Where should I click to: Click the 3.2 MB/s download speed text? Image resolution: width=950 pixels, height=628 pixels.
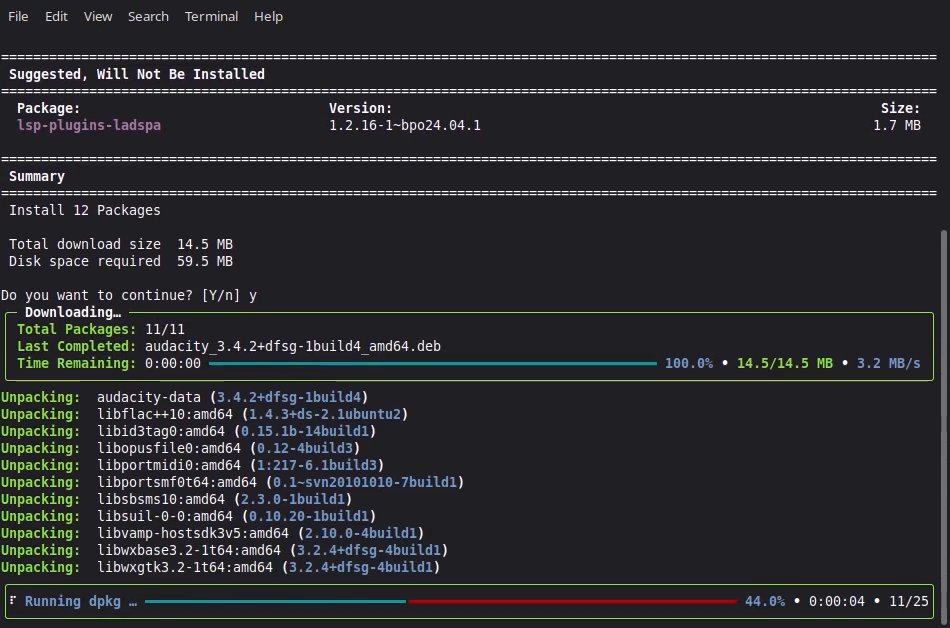(x=888, y=363)
